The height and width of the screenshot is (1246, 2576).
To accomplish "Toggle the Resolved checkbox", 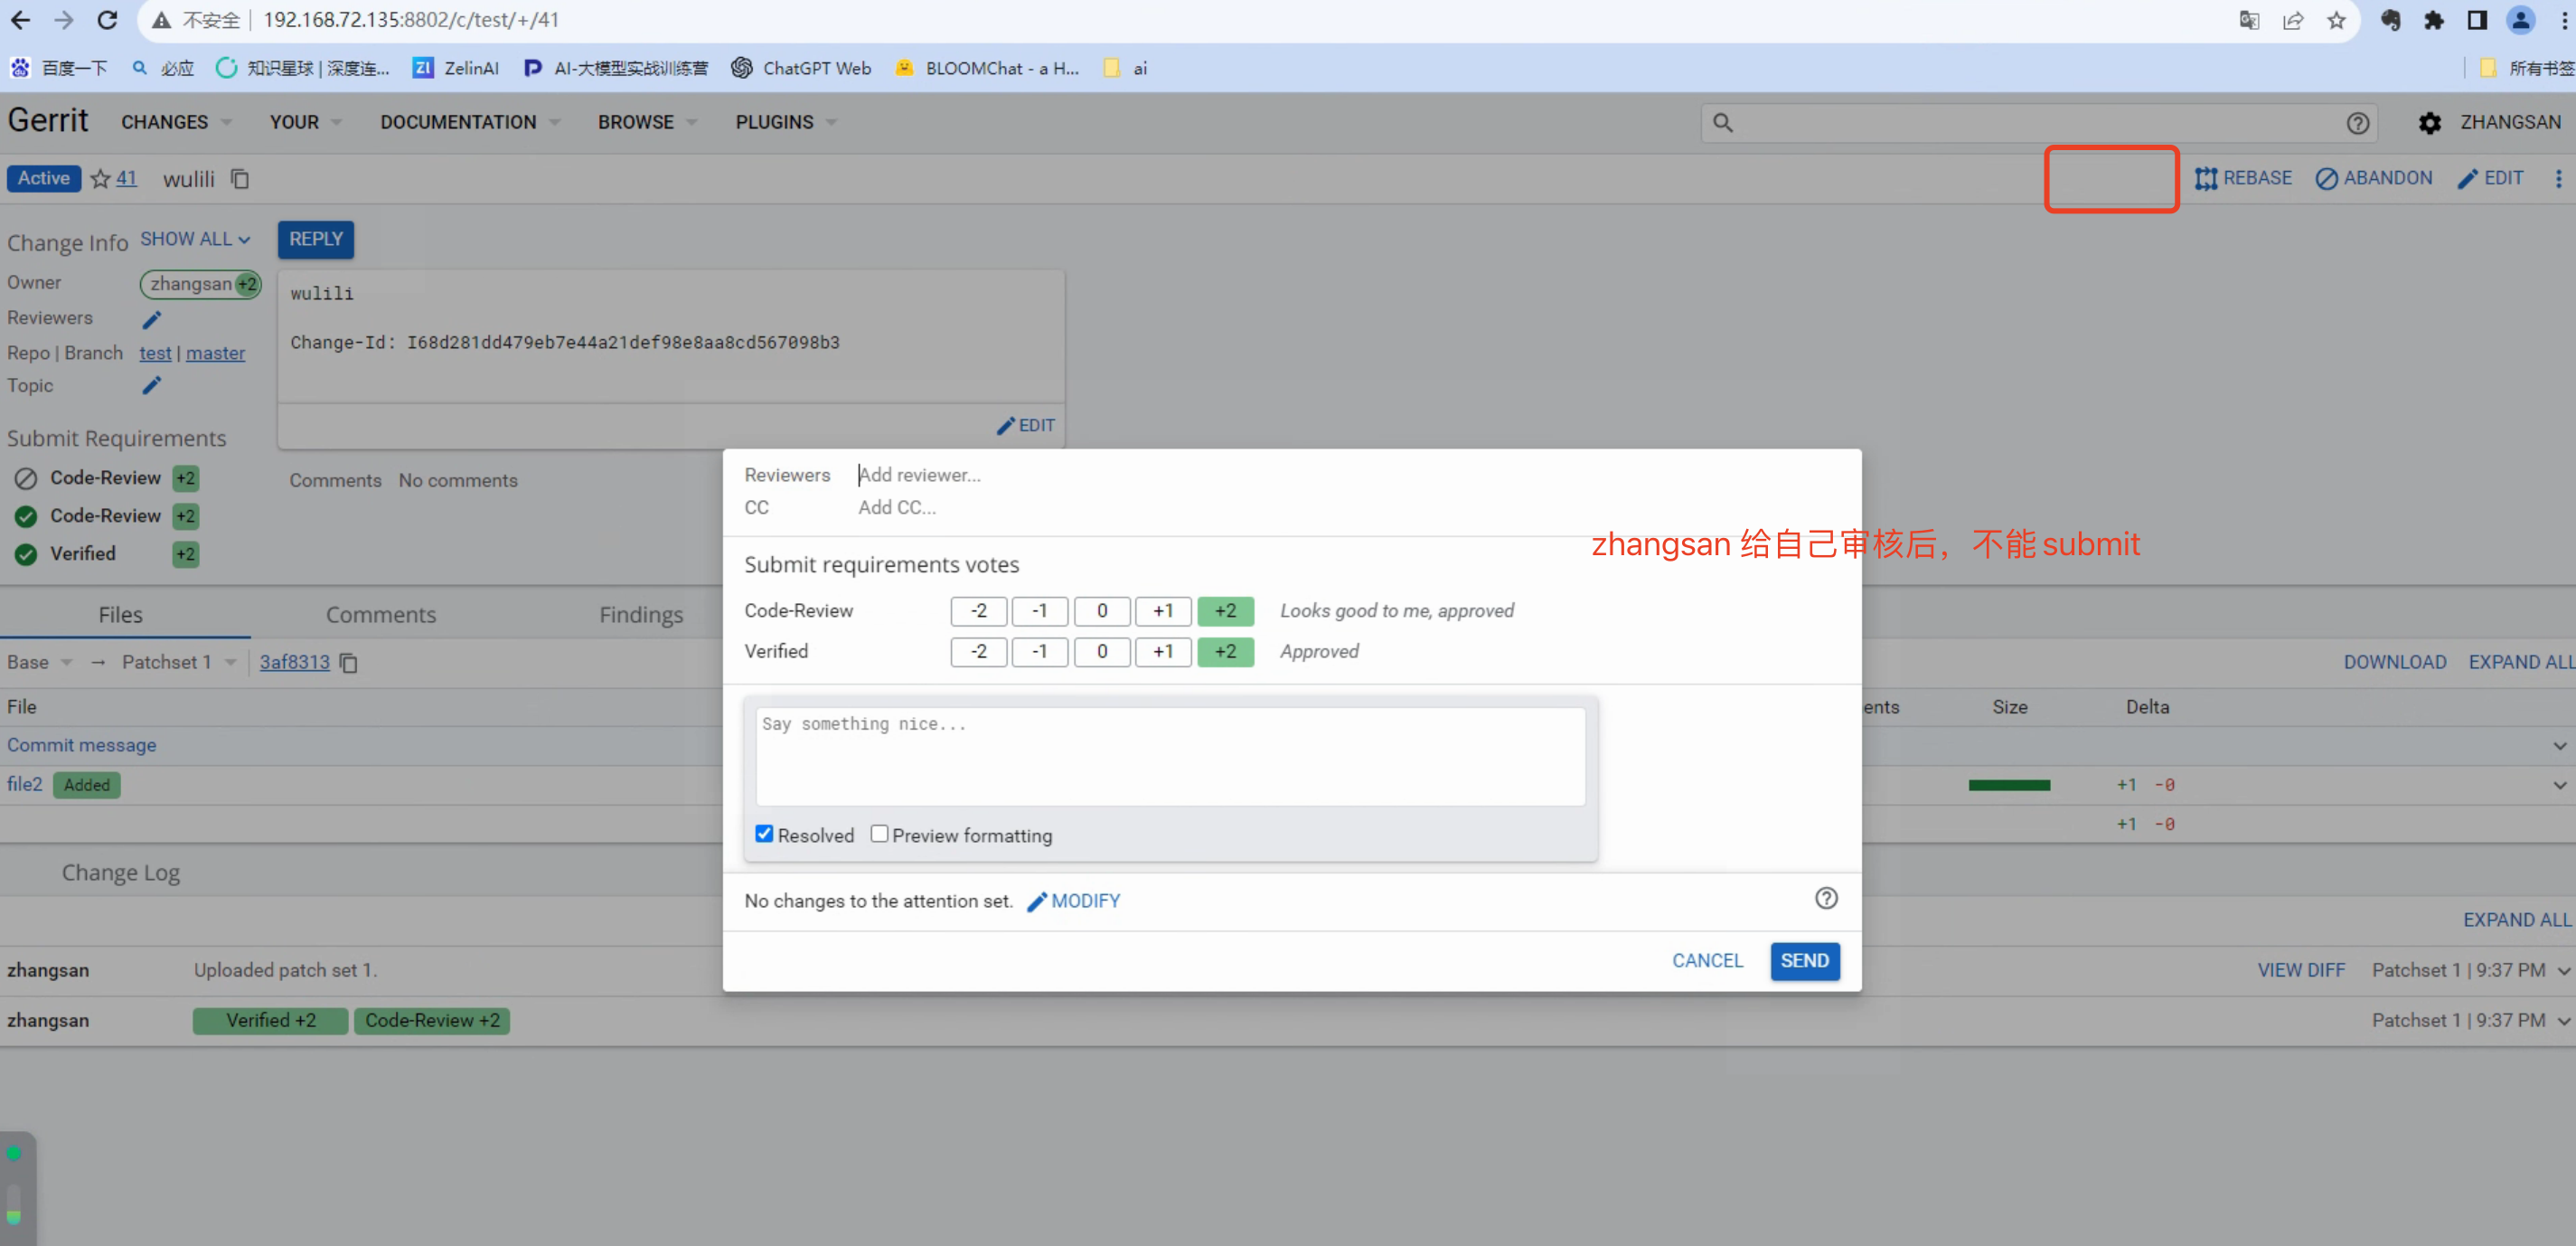I will point(764,834).
